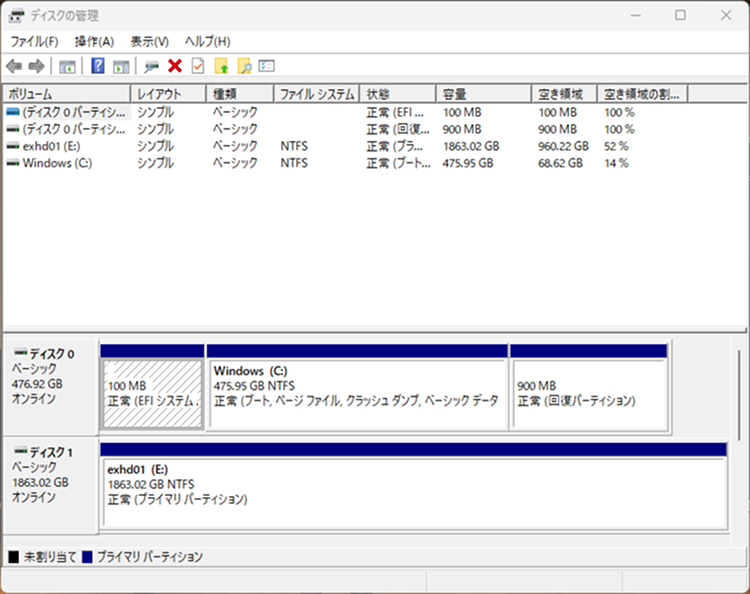Open the ファイル(F) menu
This screenshot has height=594, width=750.
tap(34, 41)
